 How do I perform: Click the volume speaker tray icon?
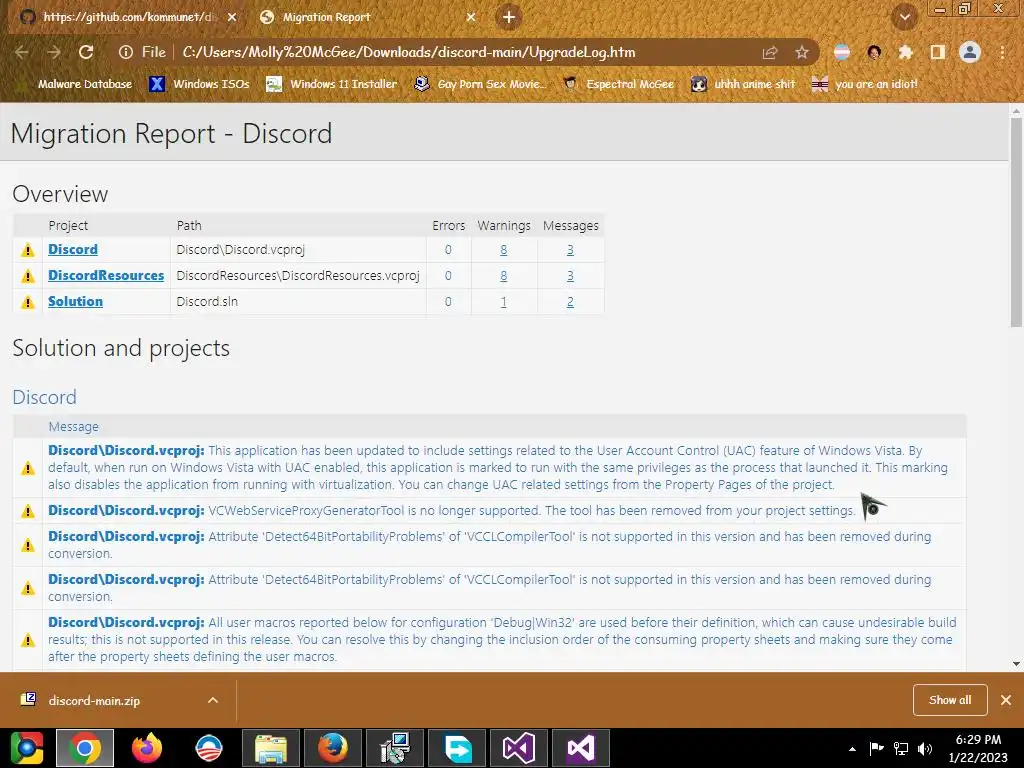pyautogui.click(x=925, y=748)
